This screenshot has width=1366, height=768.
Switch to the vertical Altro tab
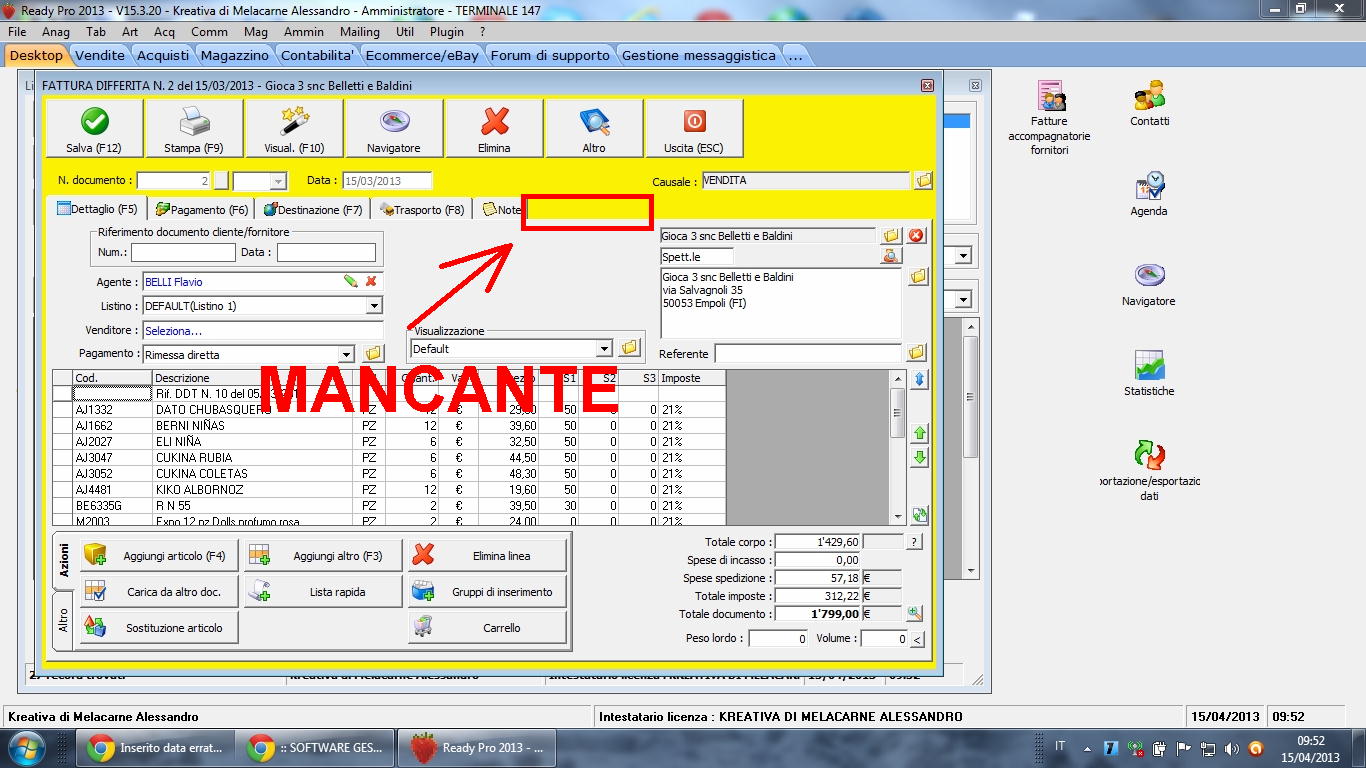pyautogui.click(x=62, y=620)
